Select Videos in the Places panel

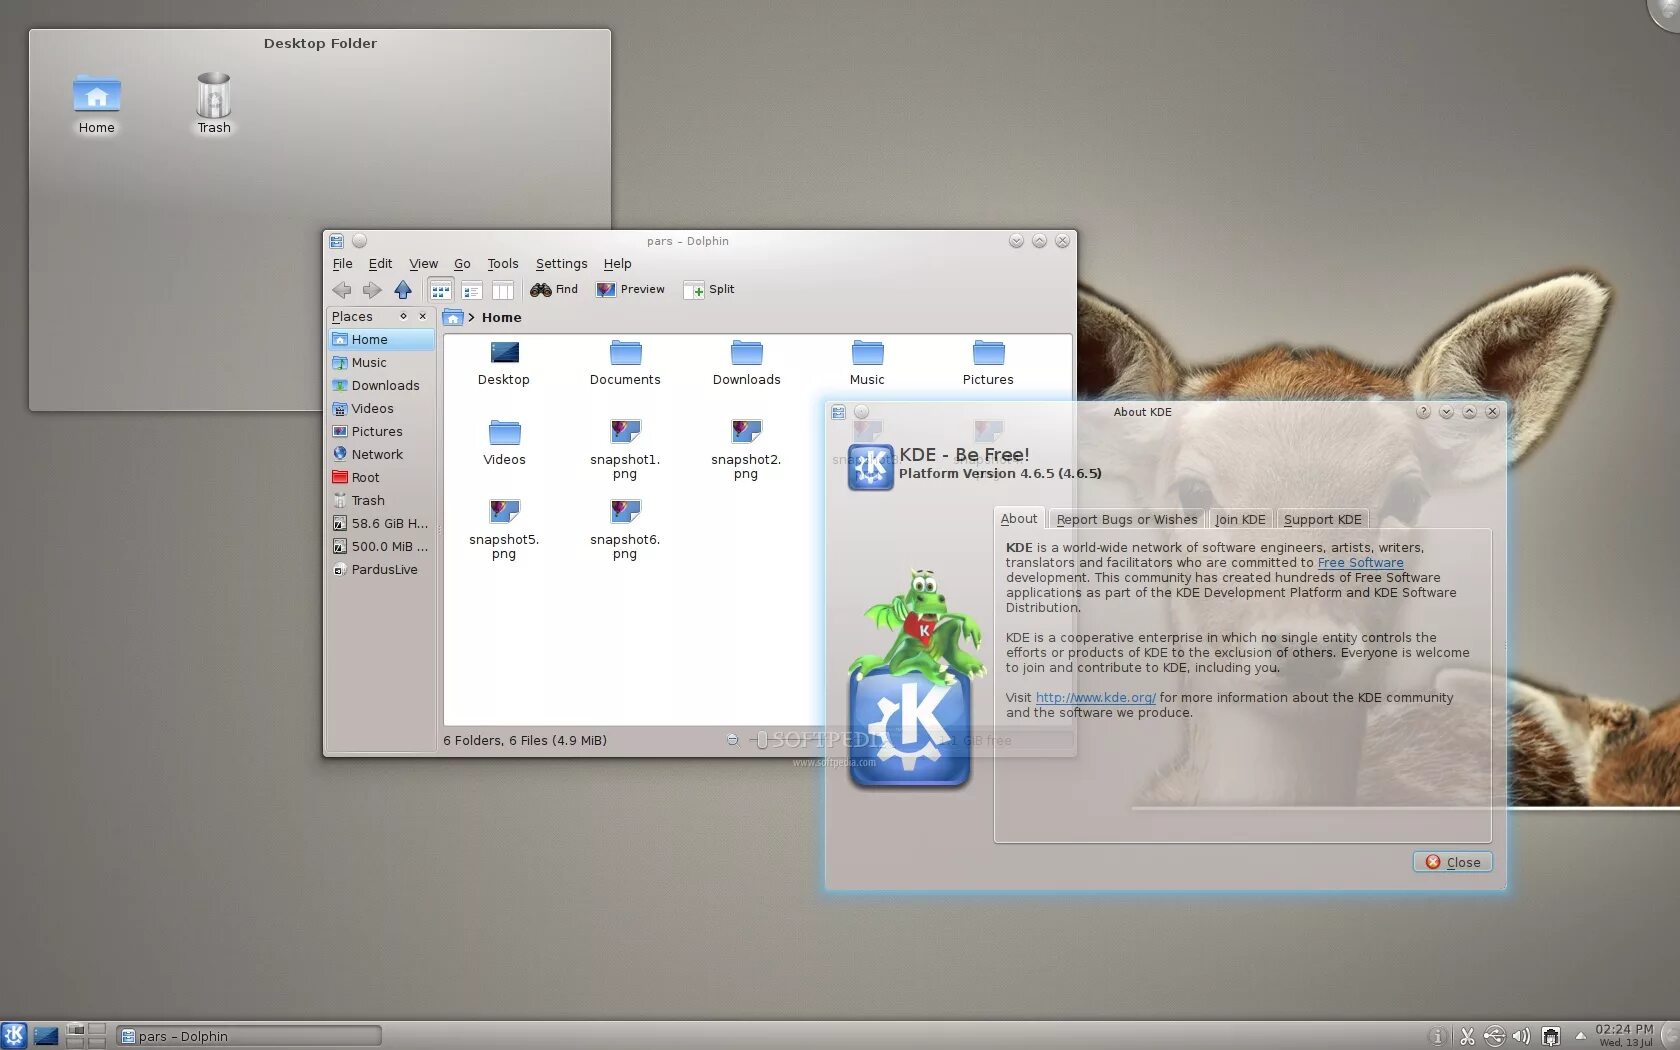click(x=381, y=409)
